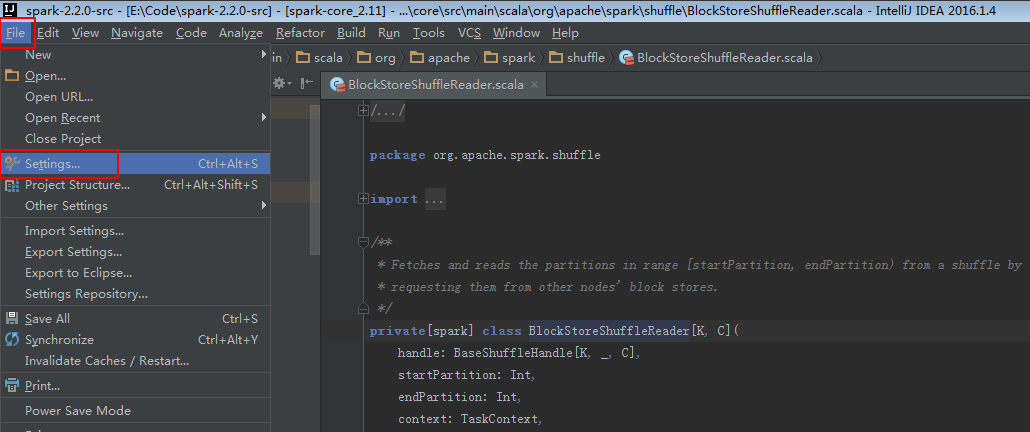Click BlockStoreShuffleReader.scala breadcrumb
The image size is (1030, 432).
716,58
